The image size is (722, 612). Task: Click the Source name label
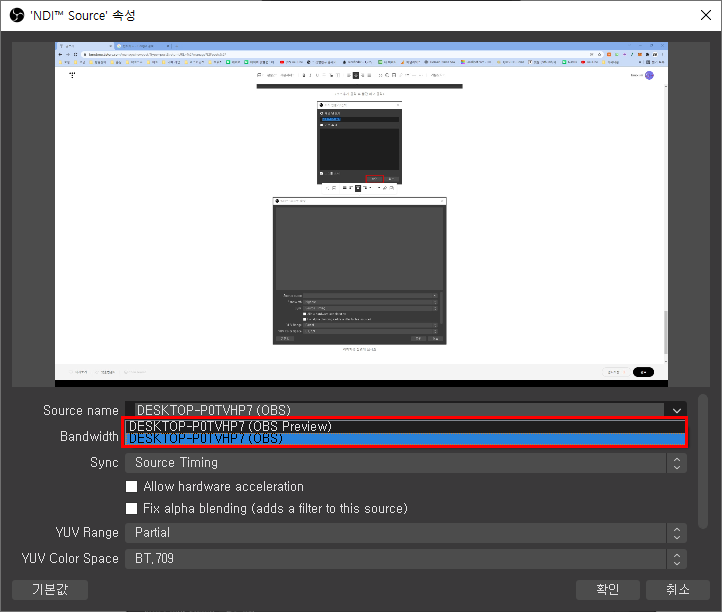[81, 410]
